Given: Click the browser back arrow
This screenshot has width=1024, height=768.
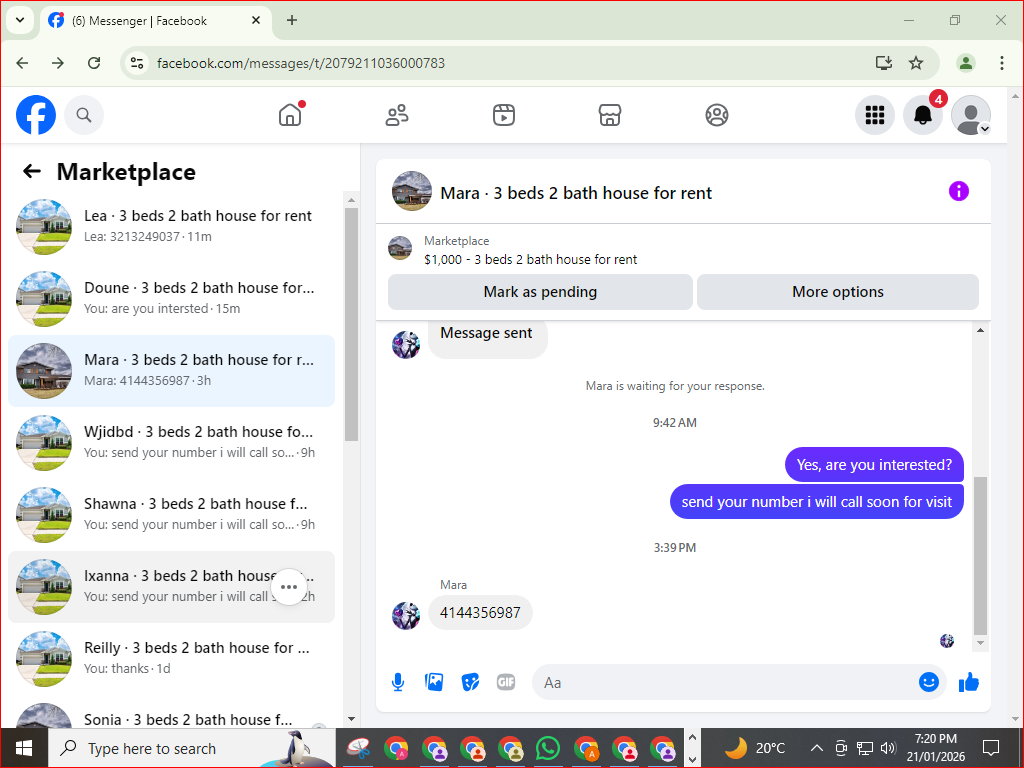Looking at the screenshot, I should 22,63.
